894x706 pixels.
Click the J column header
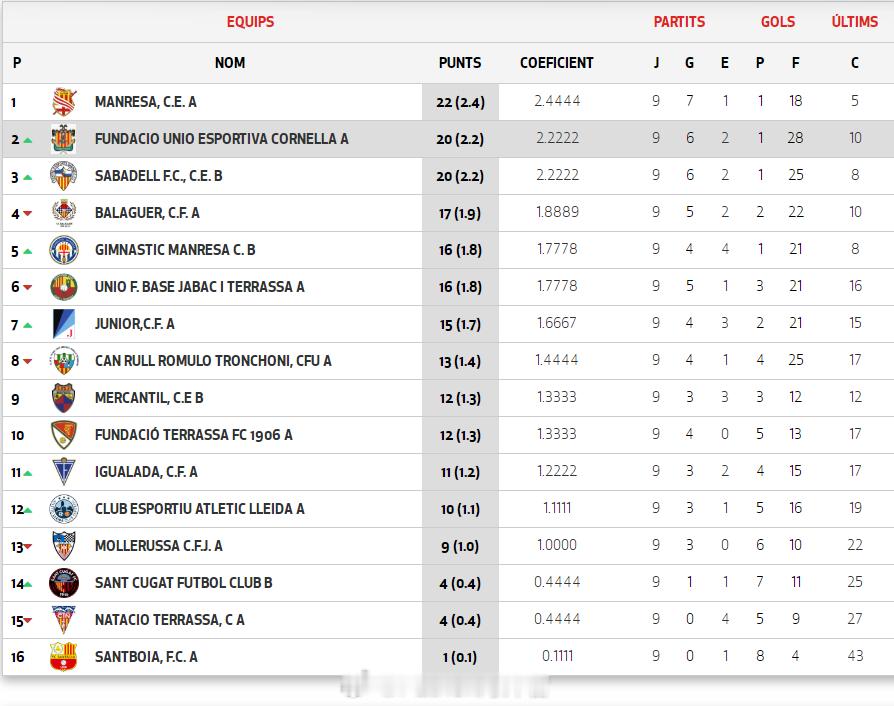coord(656,63)
